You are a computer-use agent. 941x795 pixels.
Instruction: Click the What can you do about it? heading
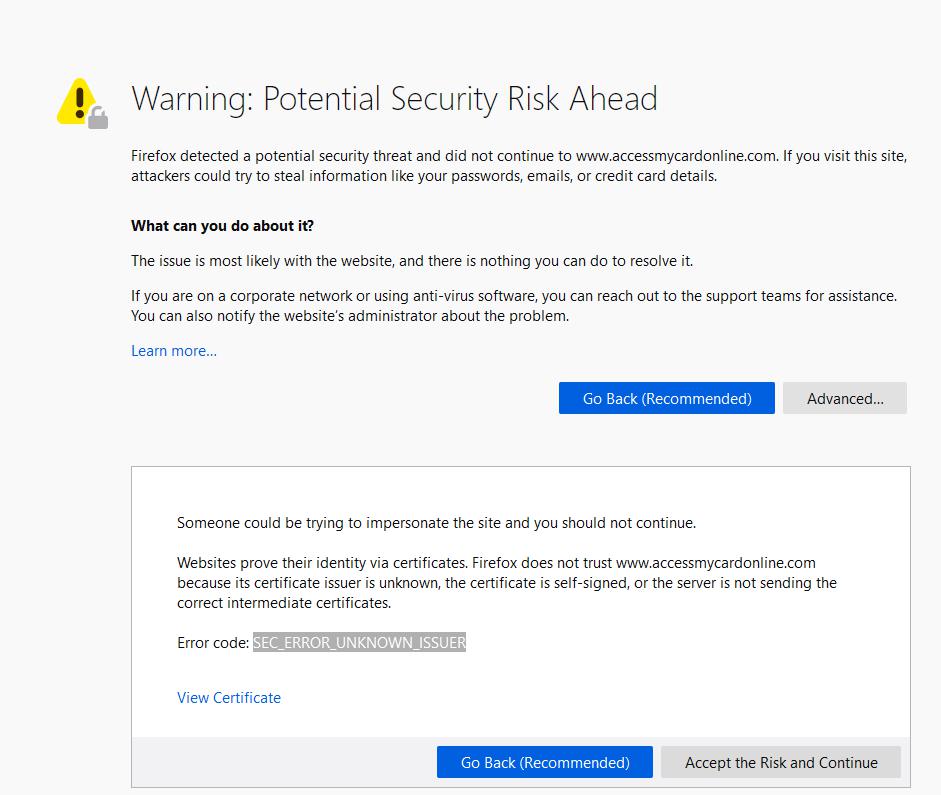222,226
